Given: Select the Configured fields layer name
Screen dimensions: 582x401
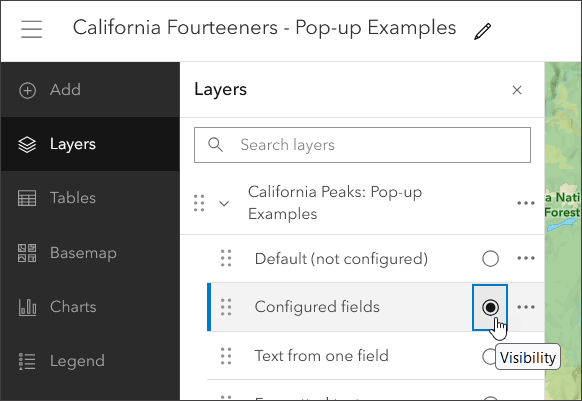Looking at the screenshot, I should coord(317,307).
